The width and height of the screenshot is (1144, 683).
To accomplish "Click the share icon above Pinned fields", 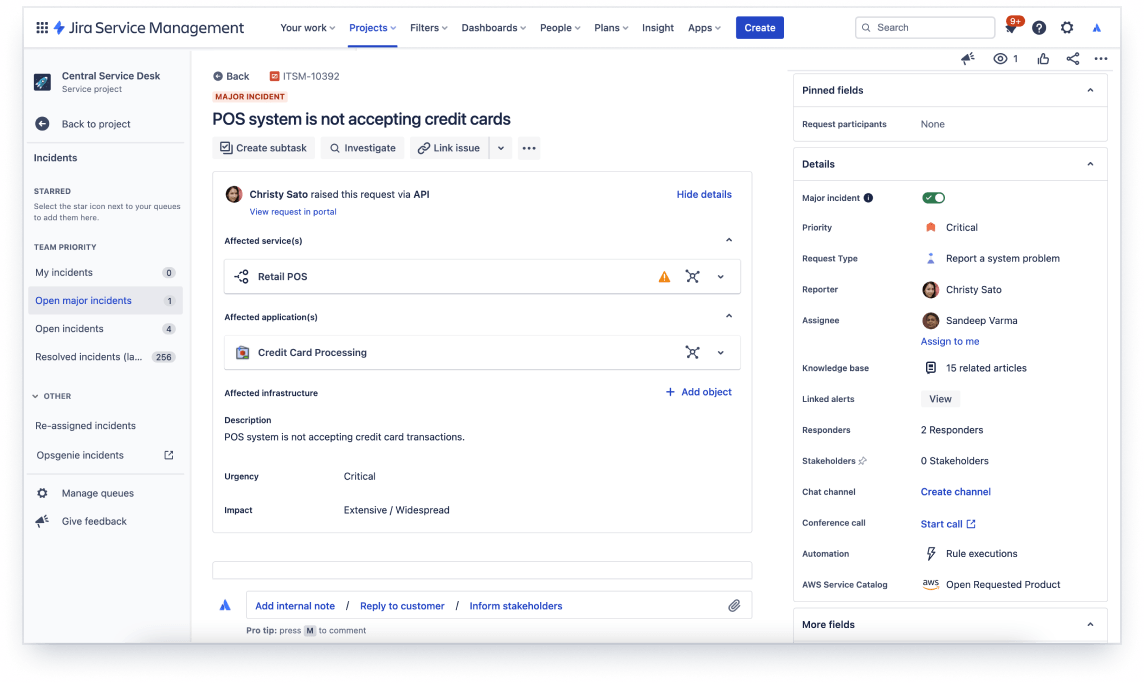I will click(x=1072, y=59).
